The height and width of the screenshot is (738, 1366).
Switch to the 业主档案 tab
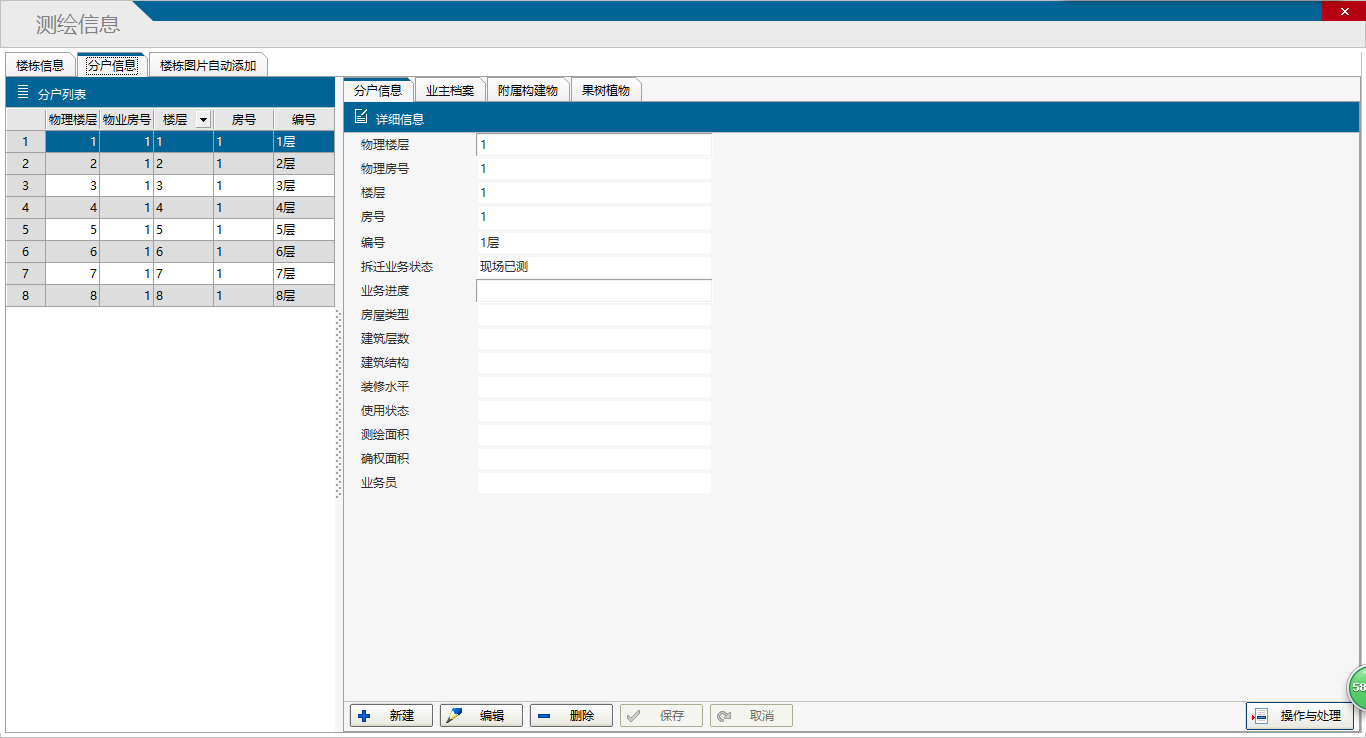click(x=450, y=90)
